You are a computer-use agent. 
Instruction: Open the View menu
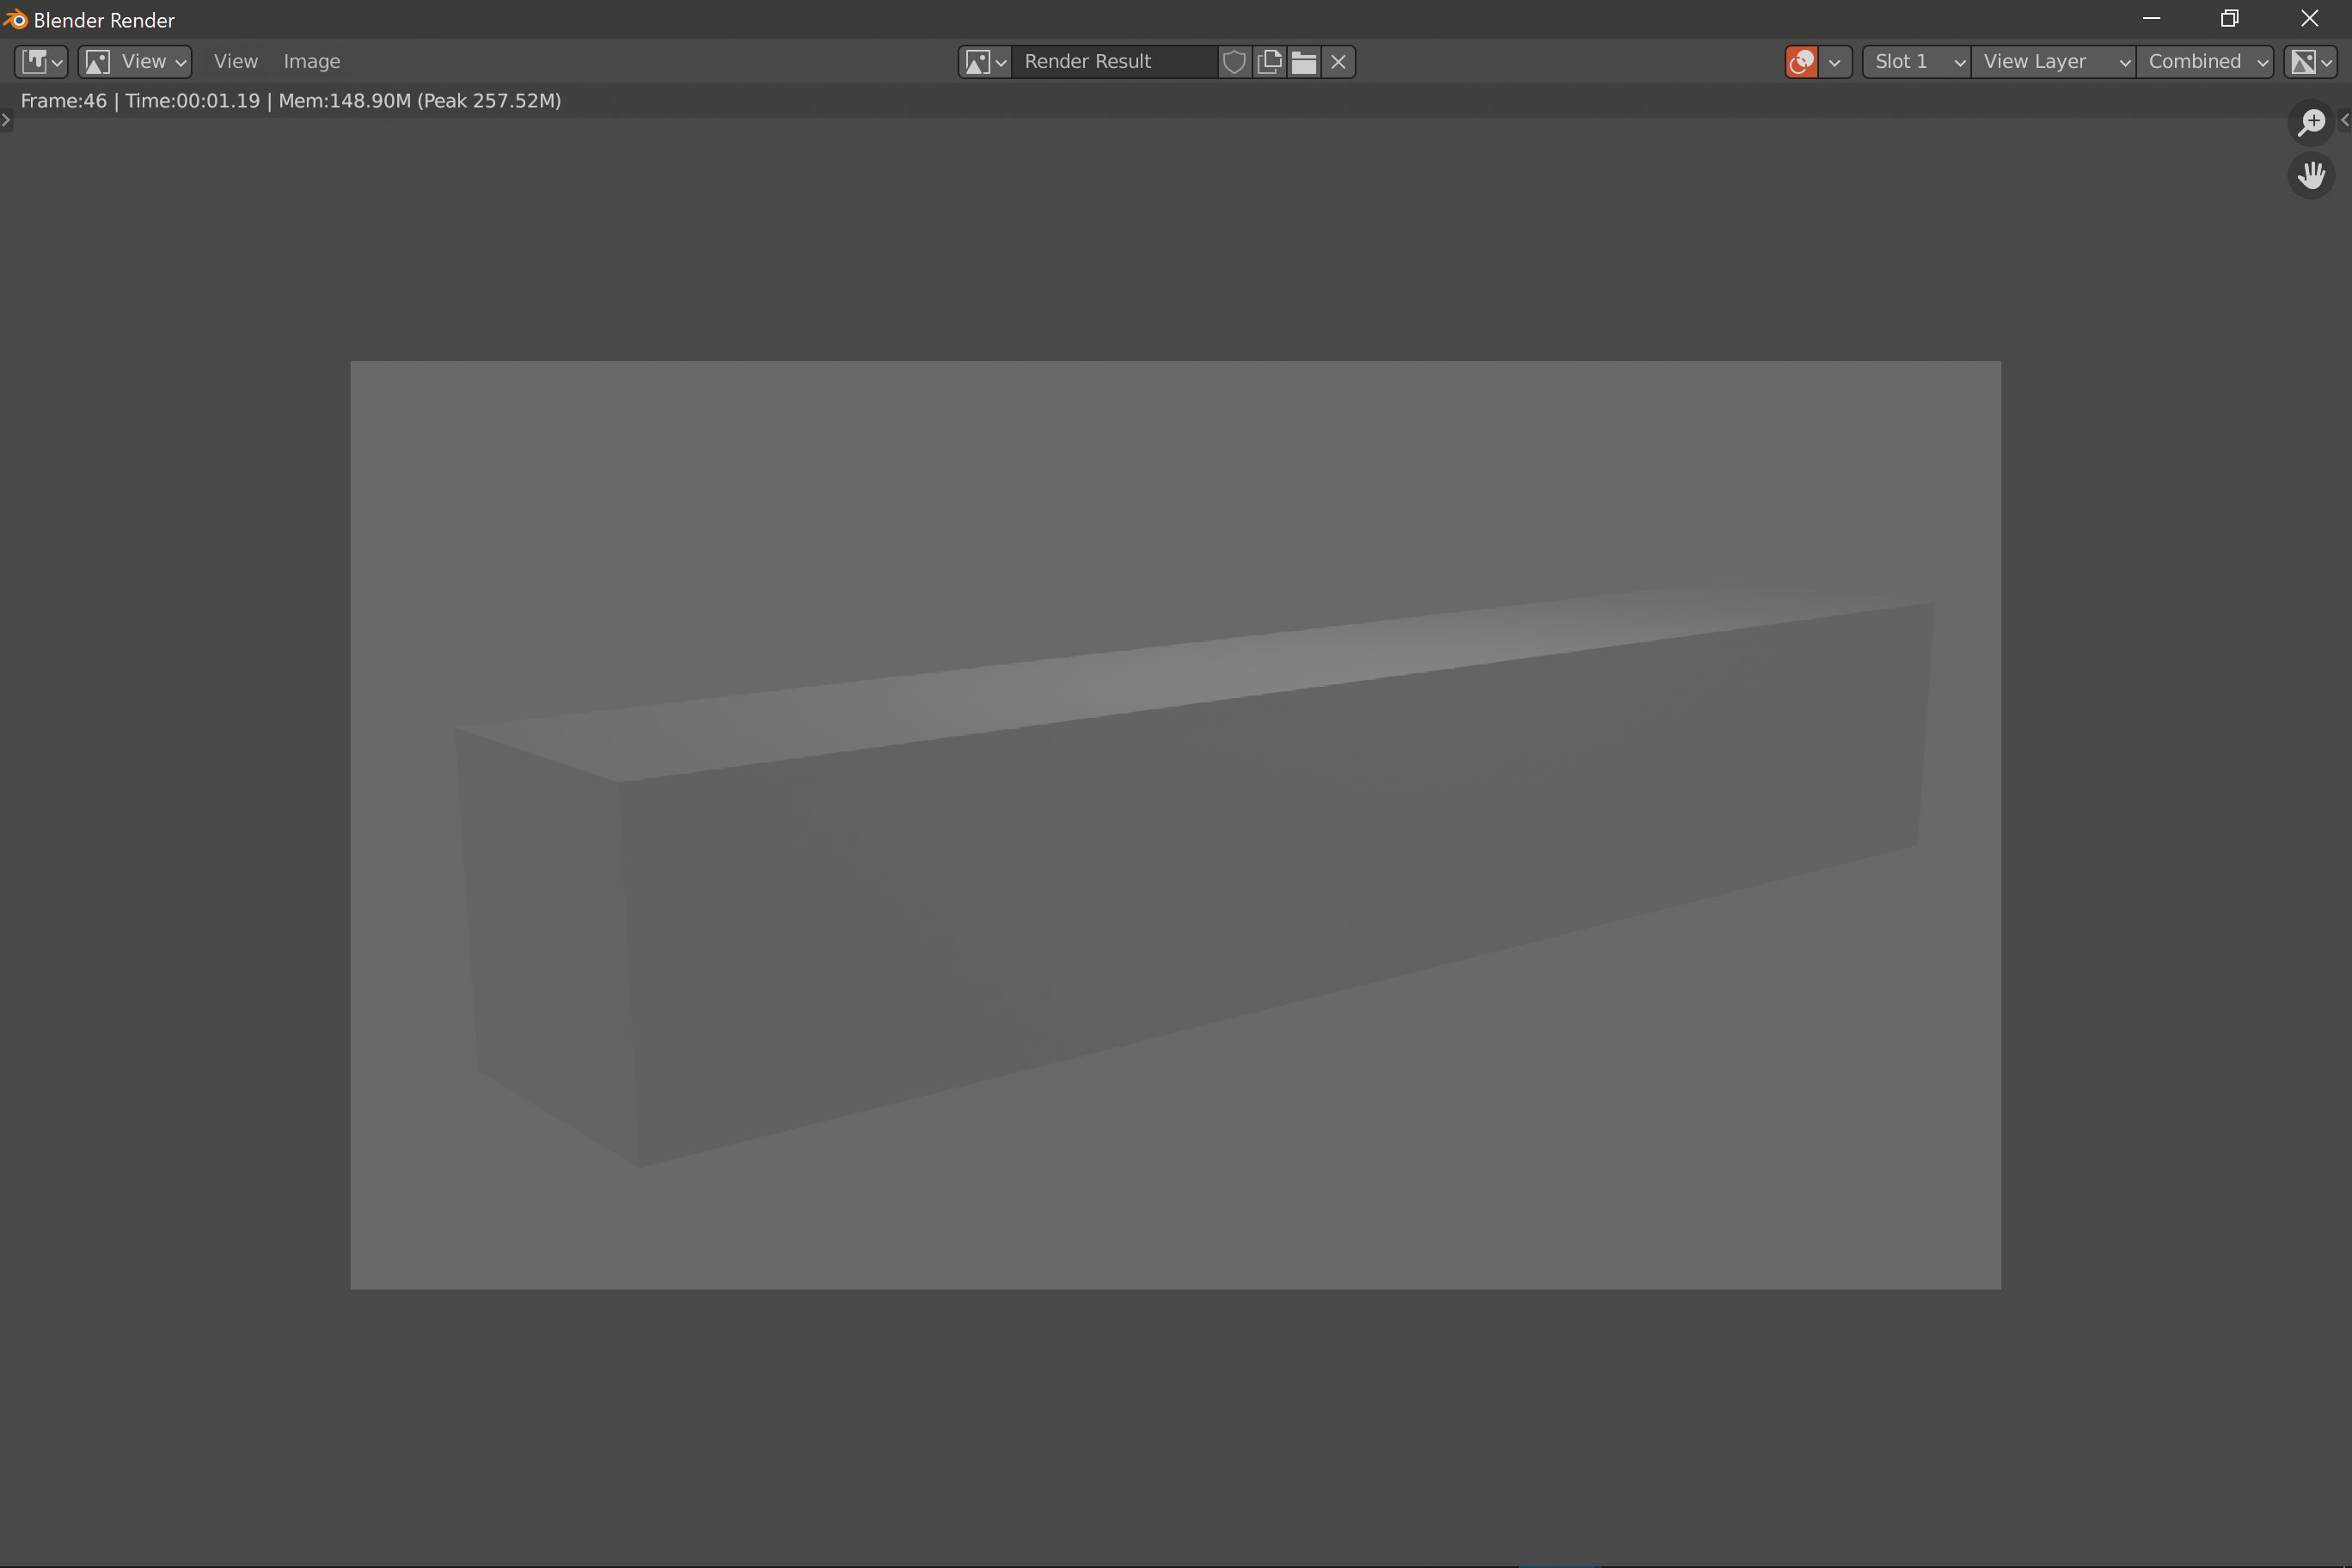click(235, 61)
